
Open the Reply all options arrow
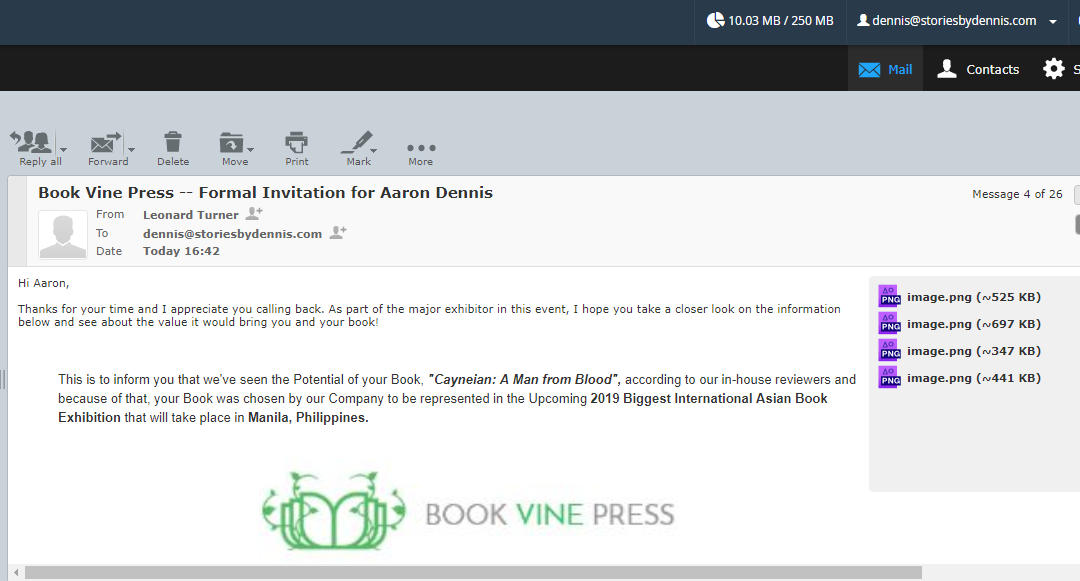63,149
